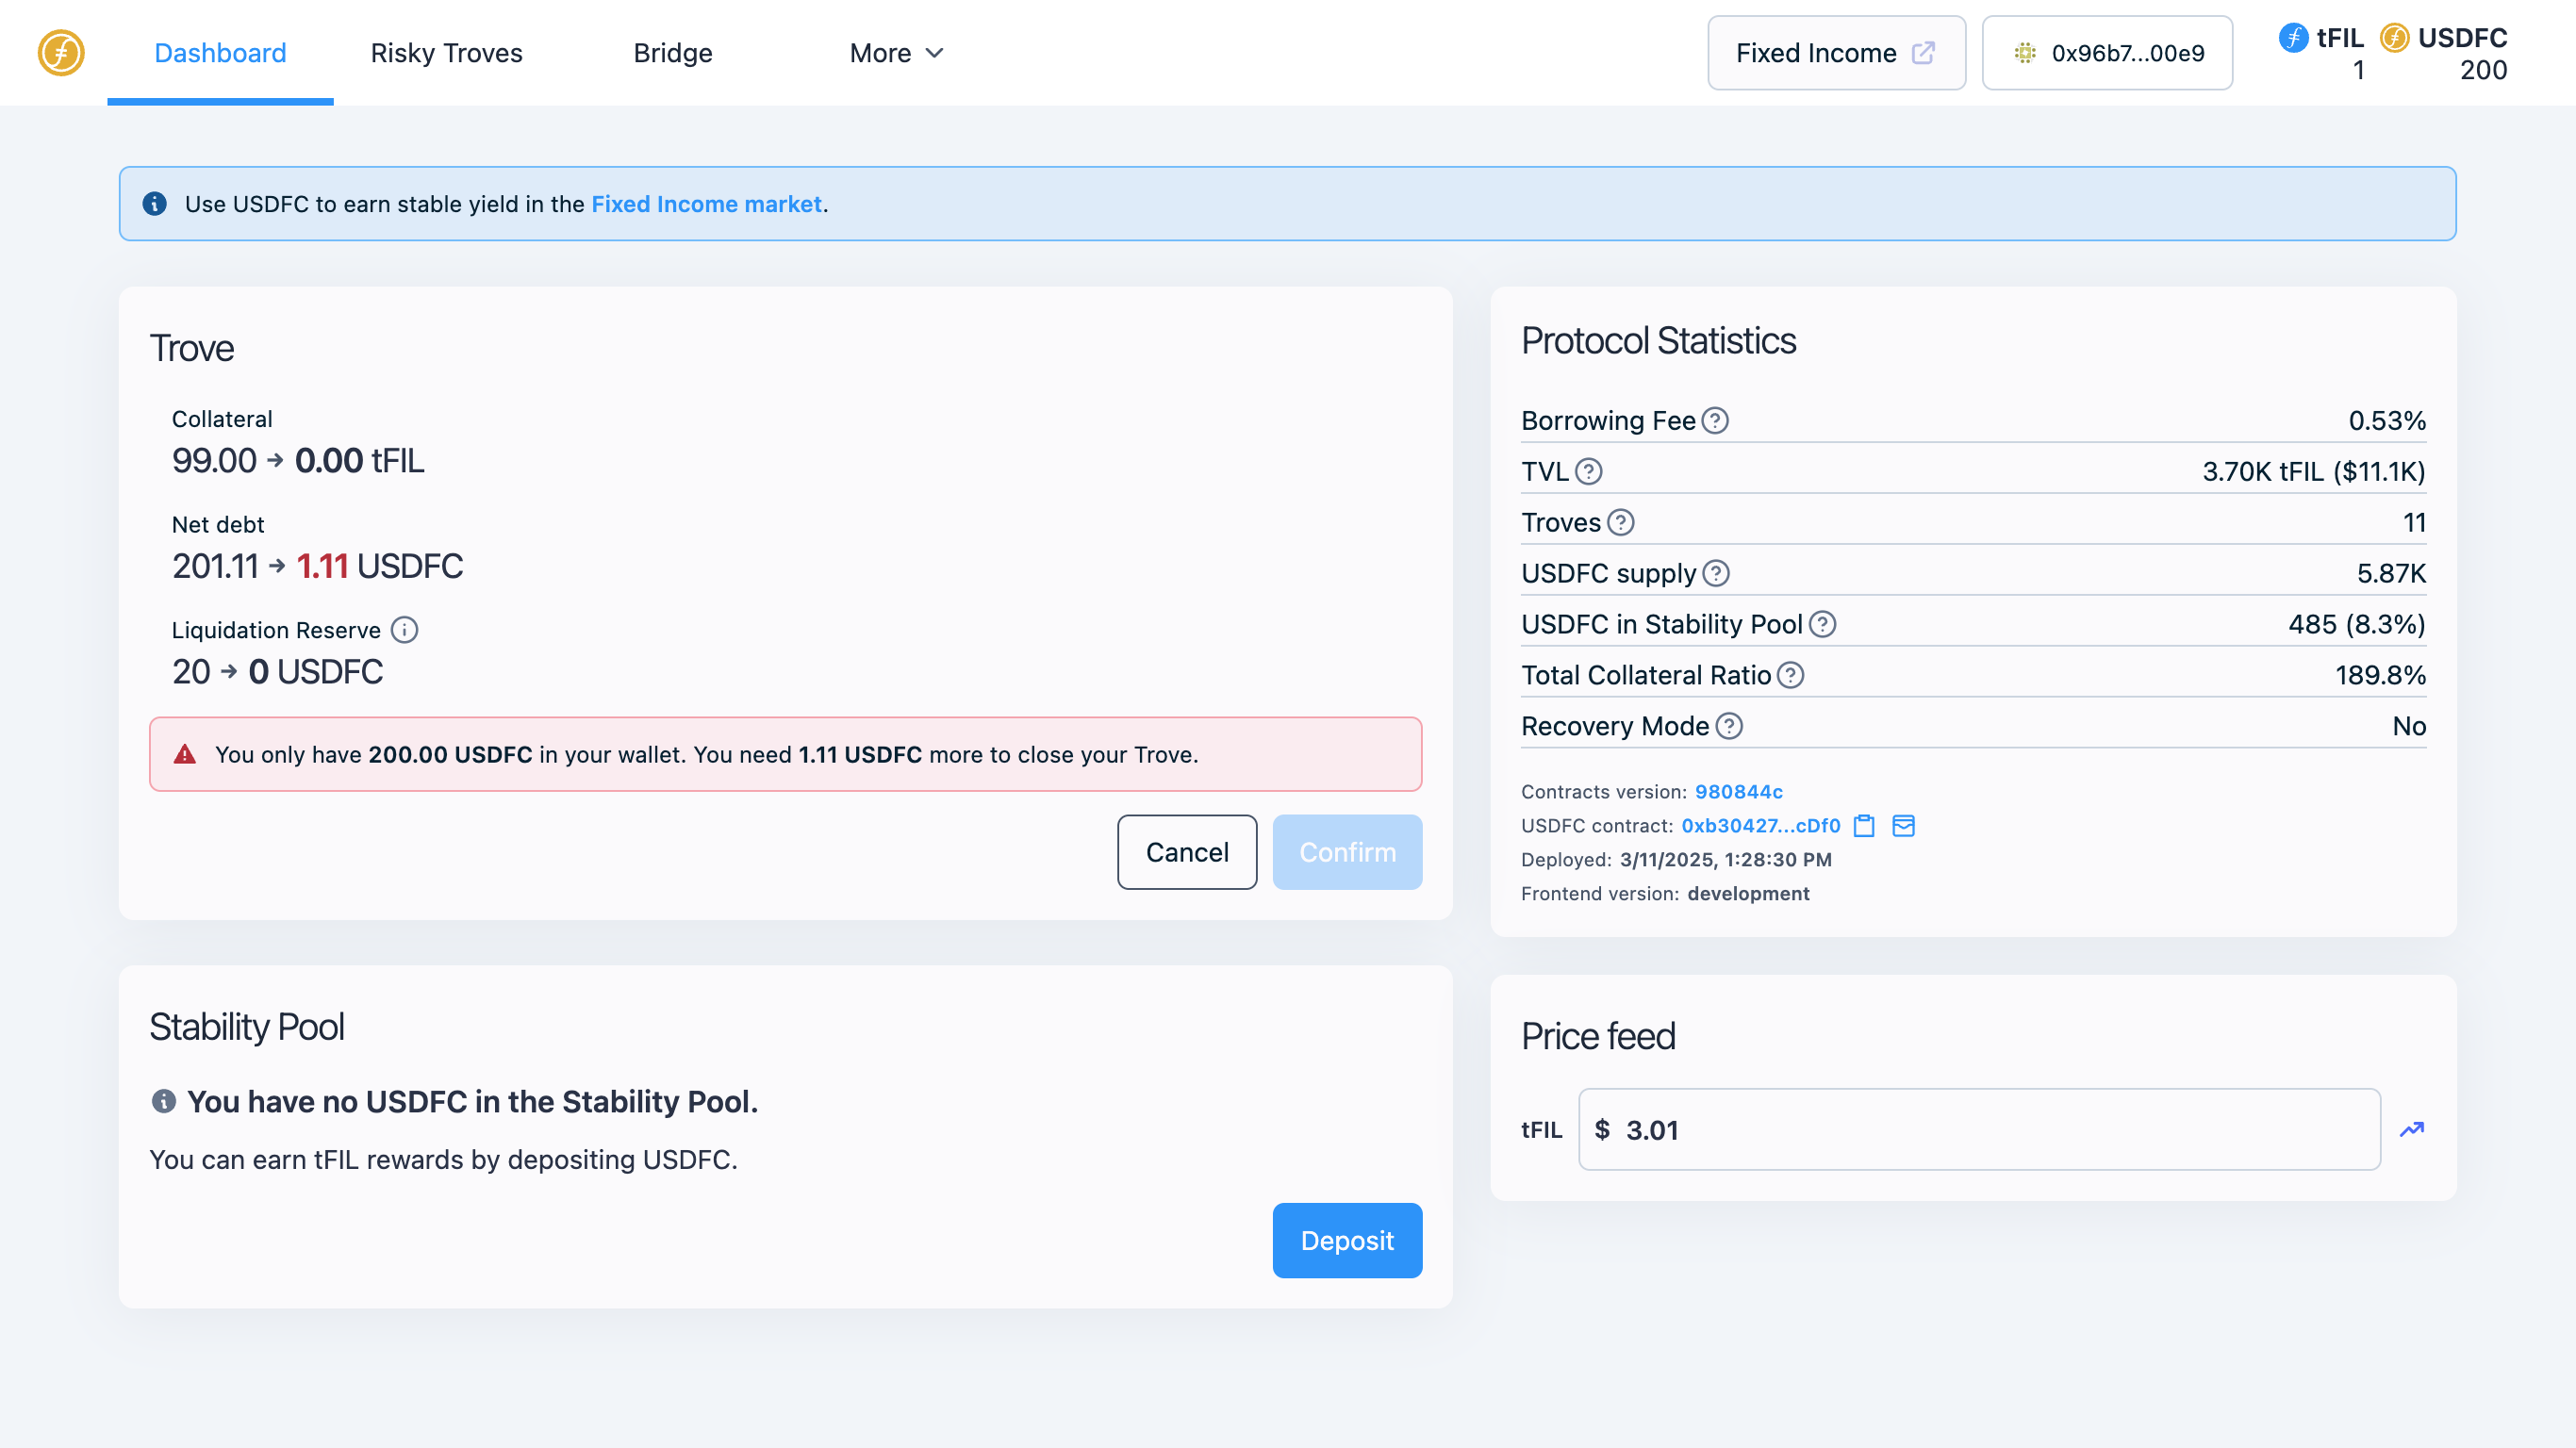
Task: Cancel closing the Trove
Action: [x=1187, y=852]
